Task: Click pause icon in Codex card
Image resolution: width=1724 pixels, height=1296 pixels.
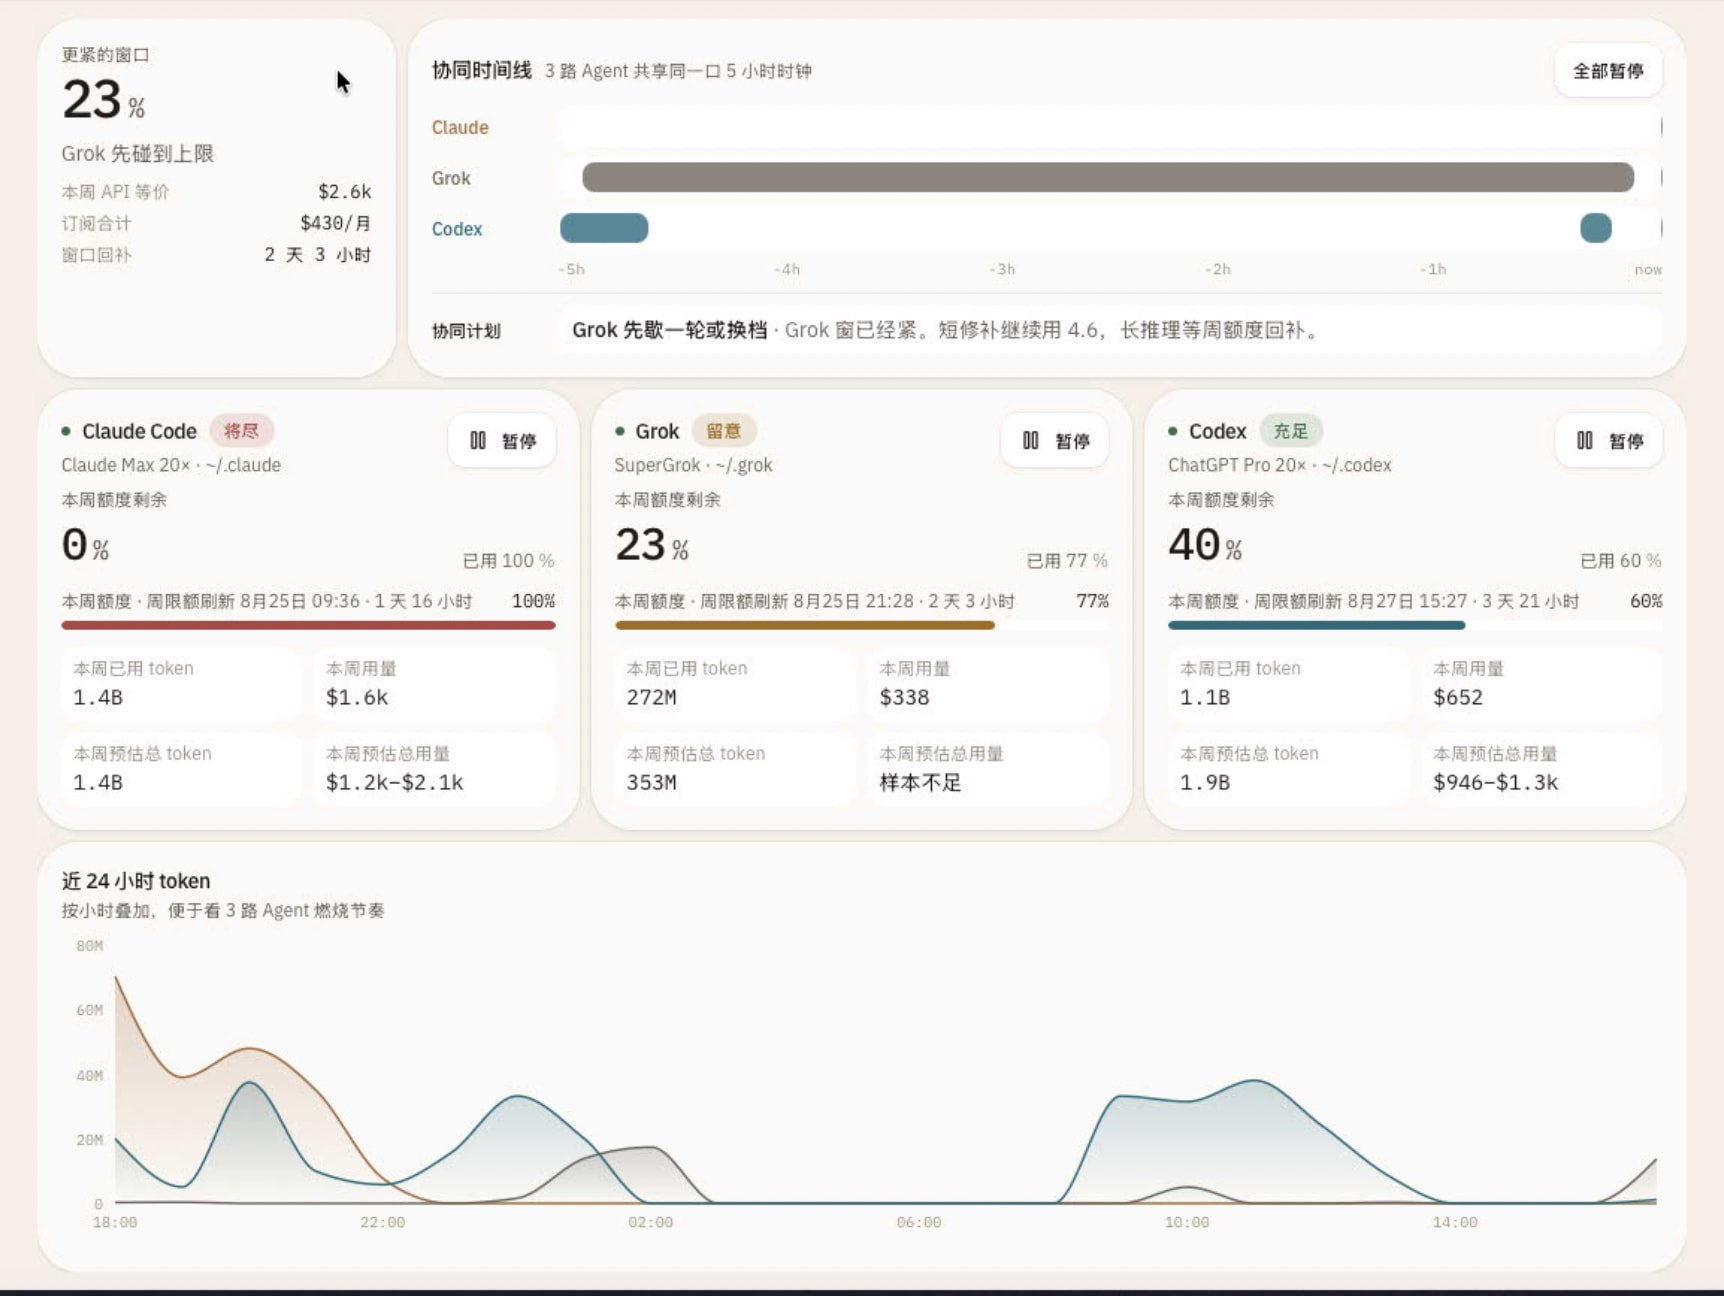Action: click(x=1585, y=441)
